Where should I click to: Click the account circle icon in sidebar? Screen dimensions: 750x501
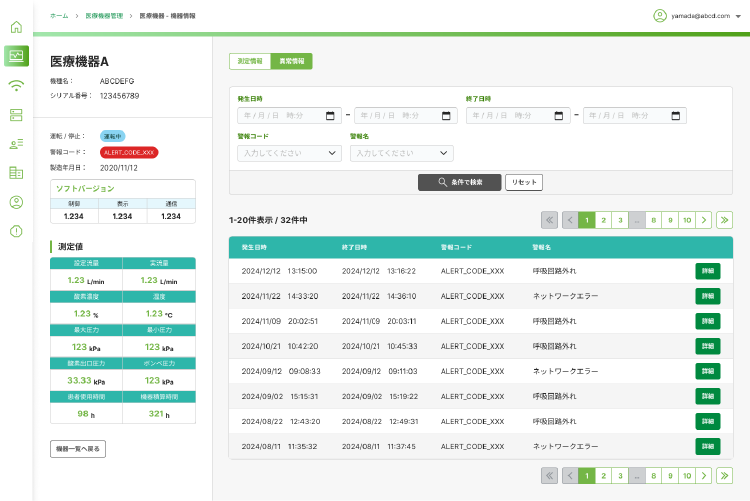pos(16,202)
